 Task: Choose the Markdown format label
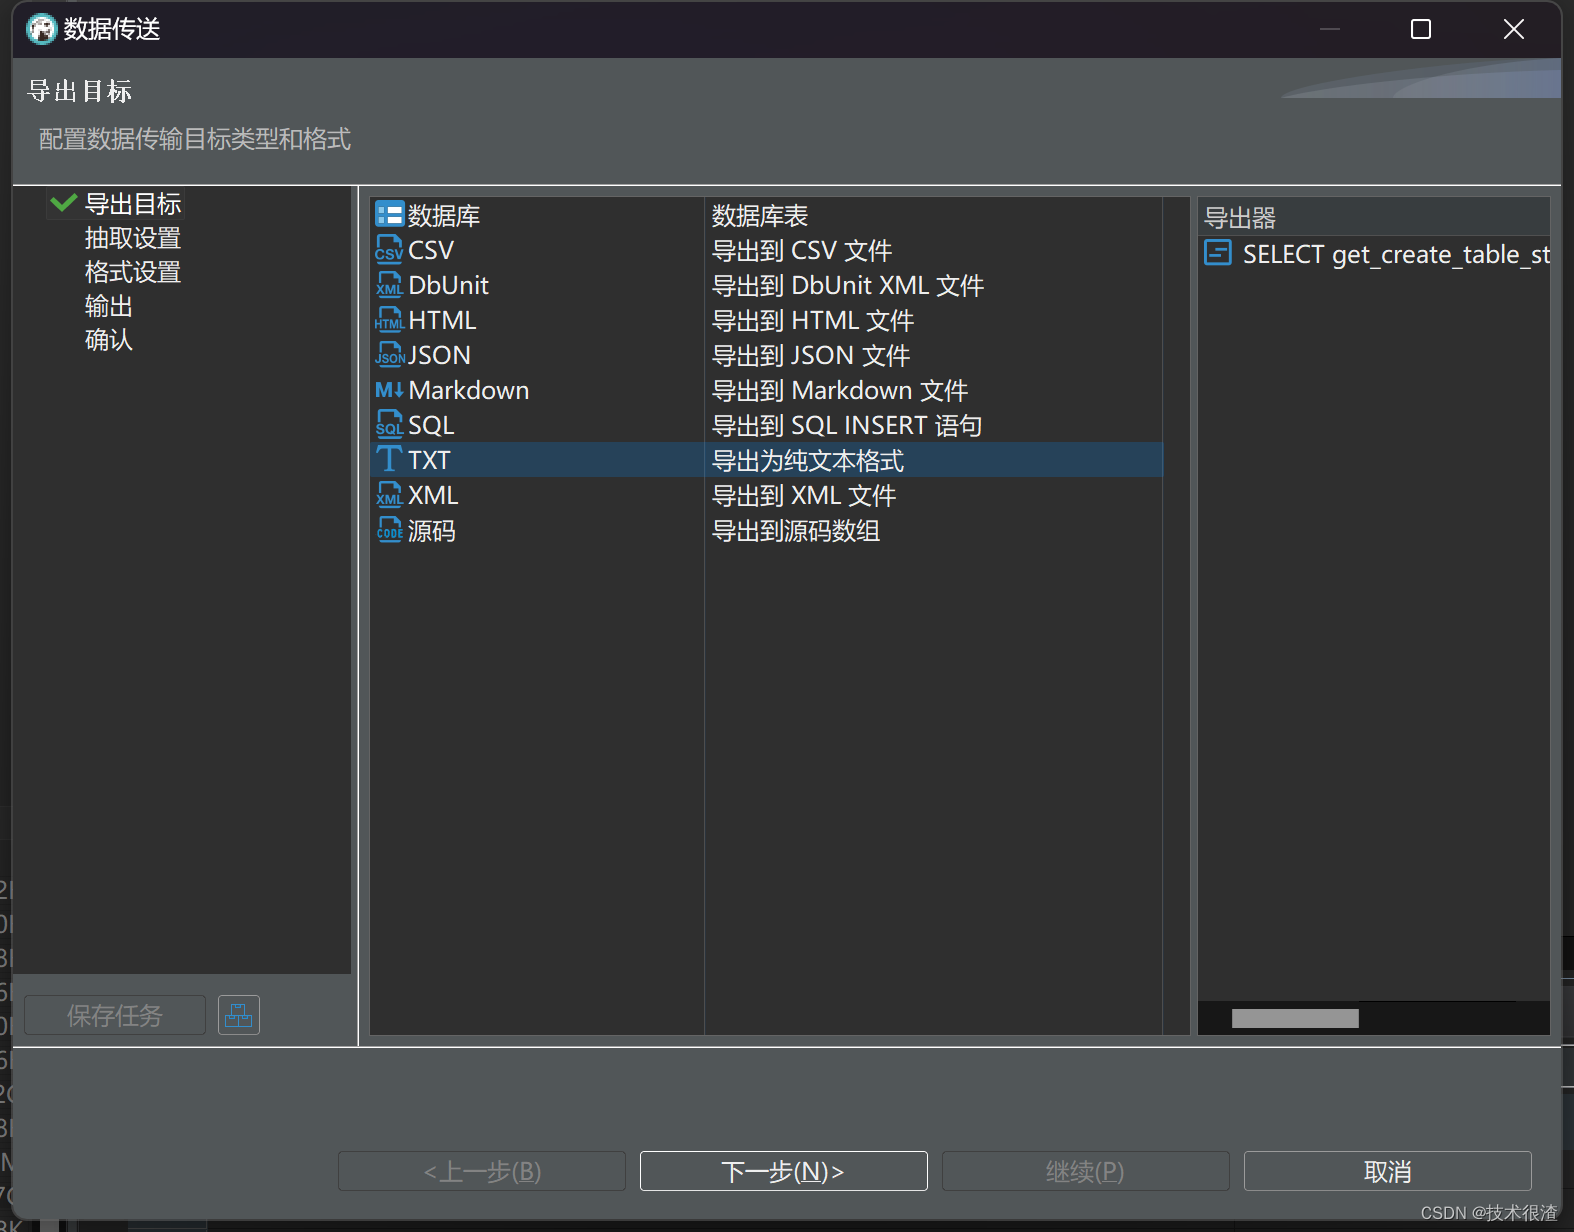point(469,390)
